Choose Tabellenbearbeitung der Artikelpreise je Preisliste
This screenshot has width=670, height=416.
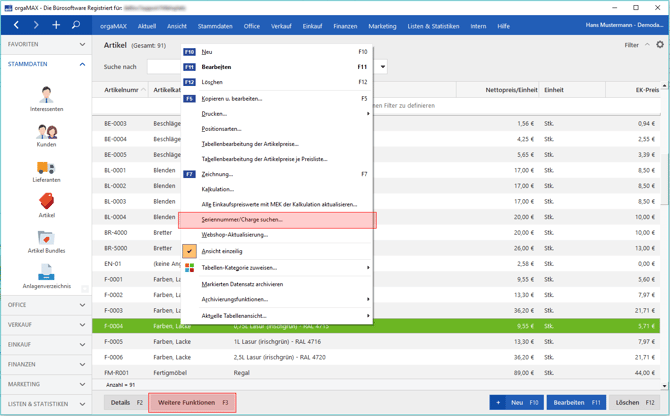click(277, 159)
